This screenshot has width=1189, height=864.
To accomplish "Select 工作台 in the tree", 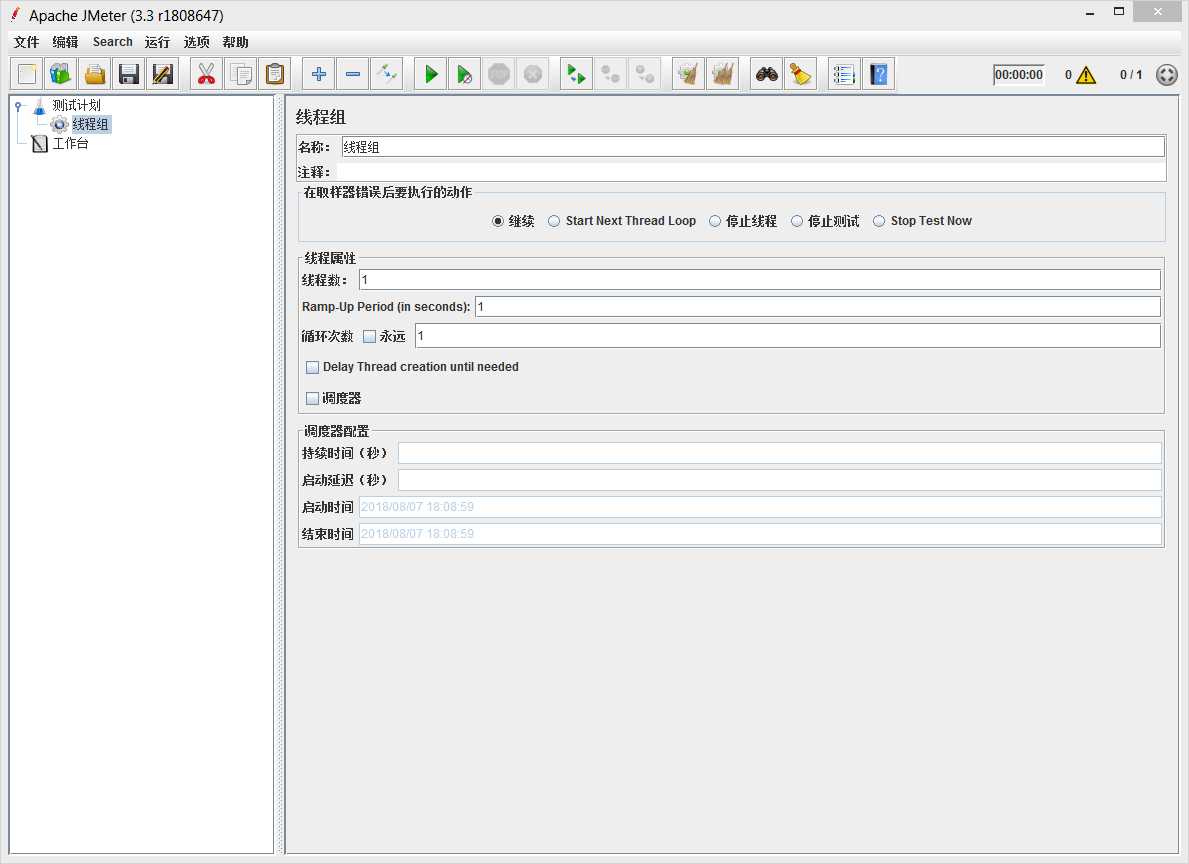I will click(x=71, y=143).
